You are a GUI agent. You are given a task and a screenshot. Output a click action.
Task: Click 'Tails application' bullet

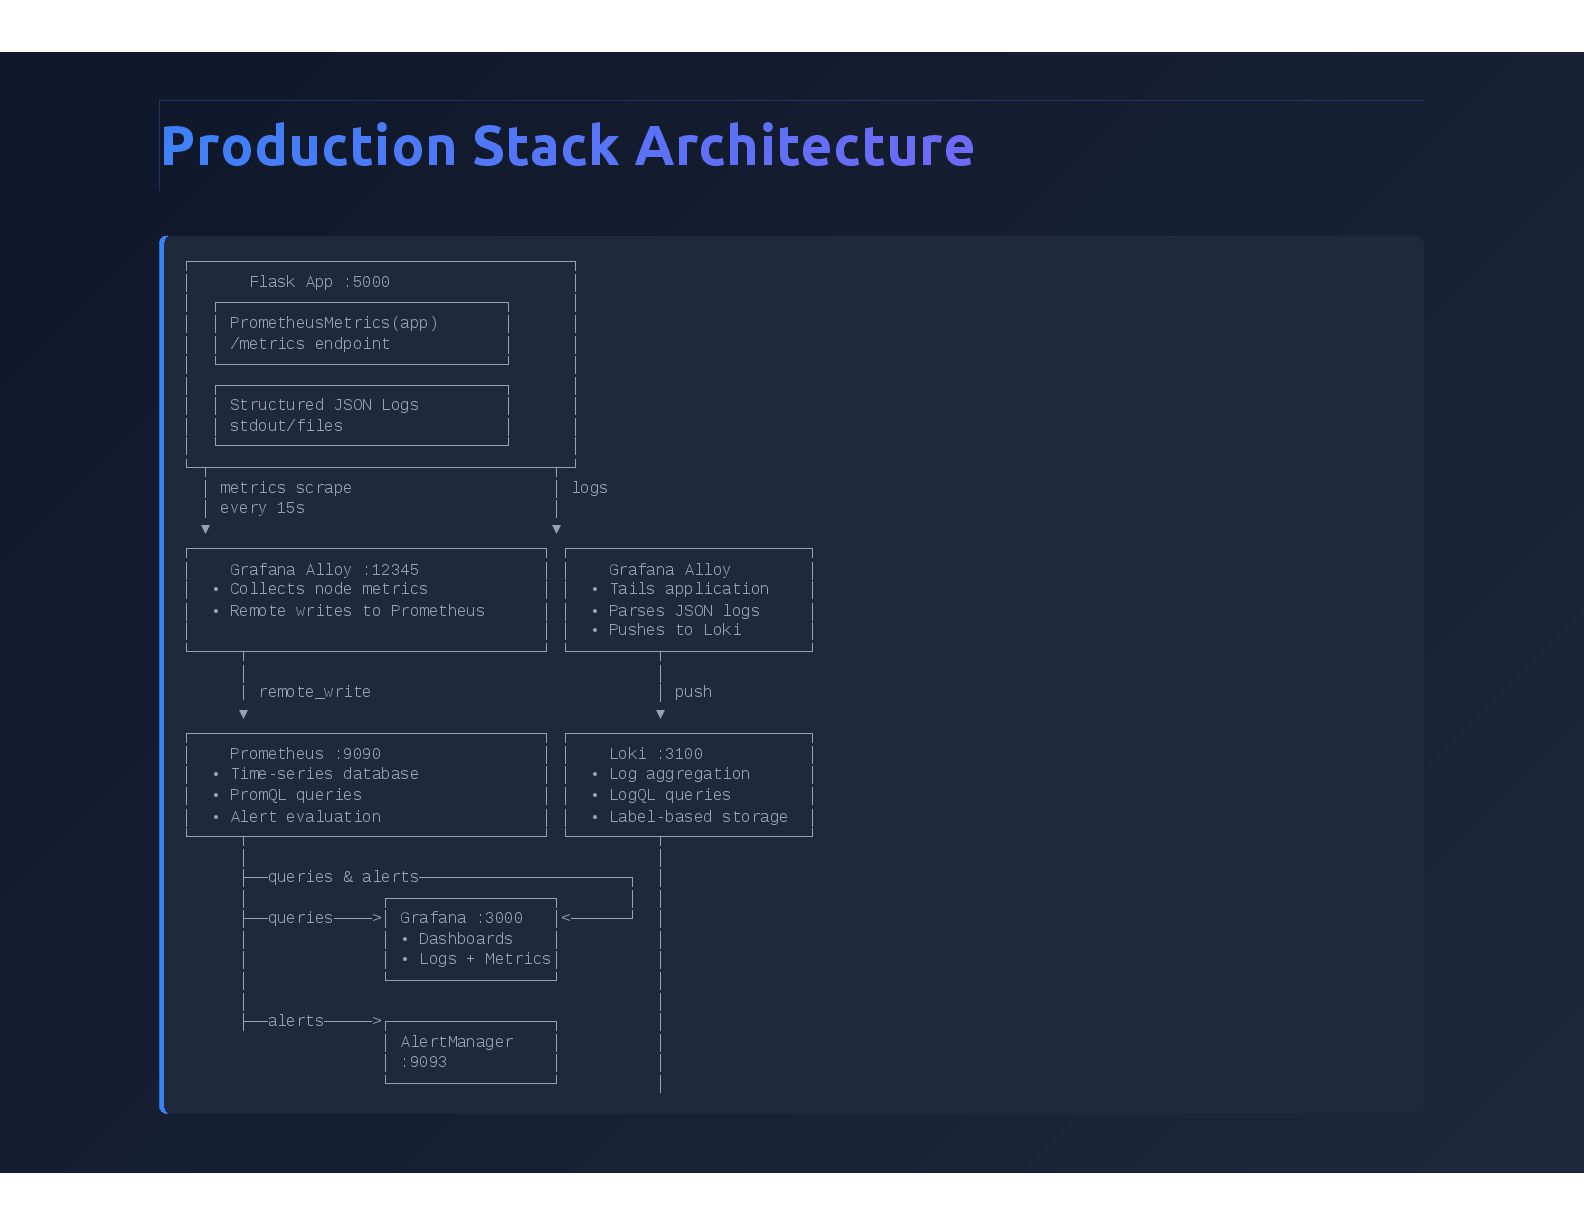pos(688,589)
